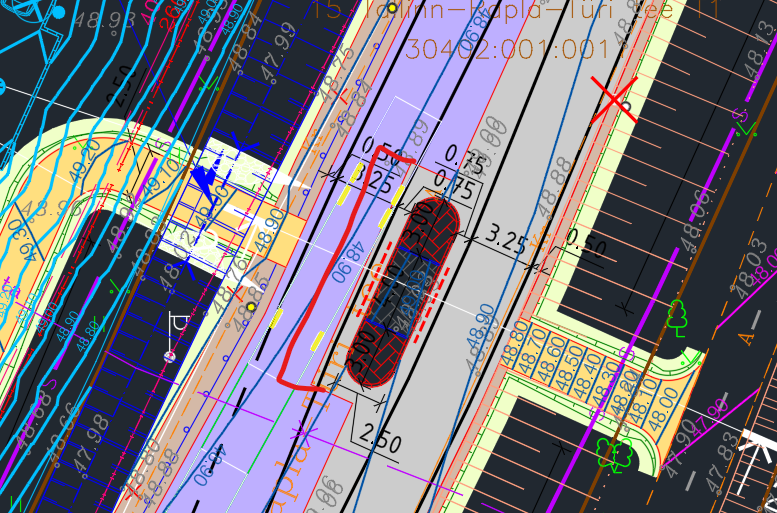Click the cyan filled circle marker
Image resolution: width=777 pixels, height=513 pixels.
click(x=57, y=13)
